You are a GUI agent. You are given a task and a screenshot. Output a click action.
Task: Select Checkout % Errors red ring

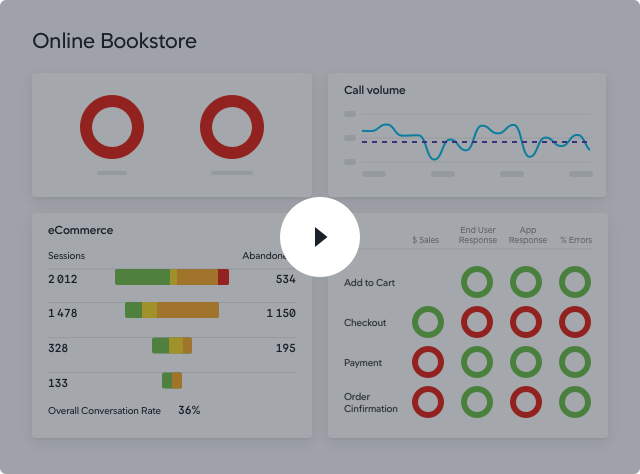pos(575,322)
